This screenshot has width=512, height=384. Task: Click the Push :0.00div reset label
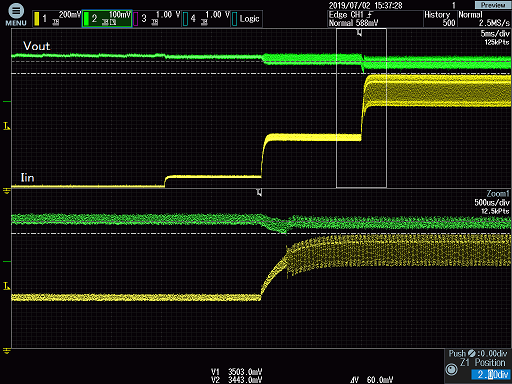point(478,354)
